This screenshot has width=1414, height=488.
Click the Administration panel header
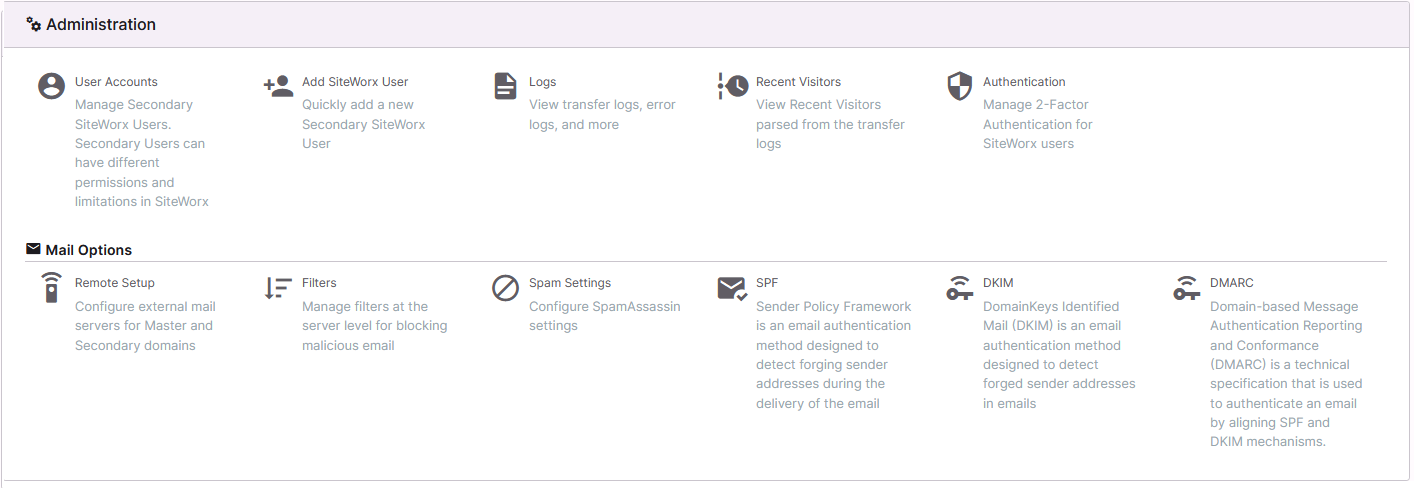(101, 24)
